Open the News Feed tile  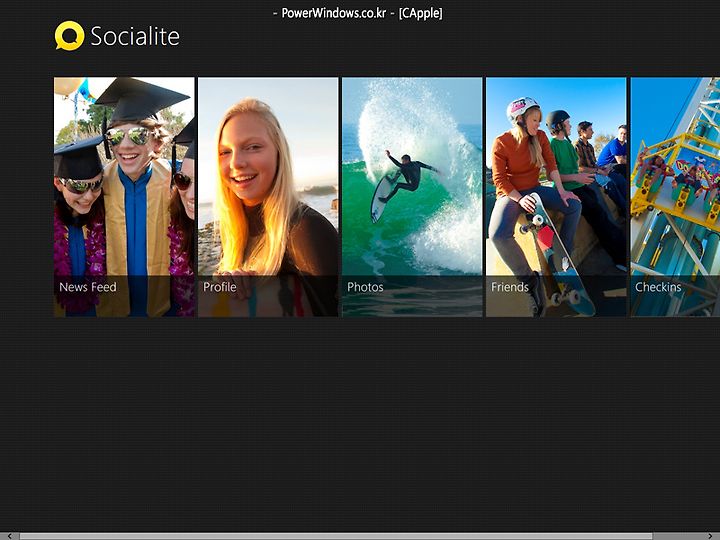(x=124, y=197)
